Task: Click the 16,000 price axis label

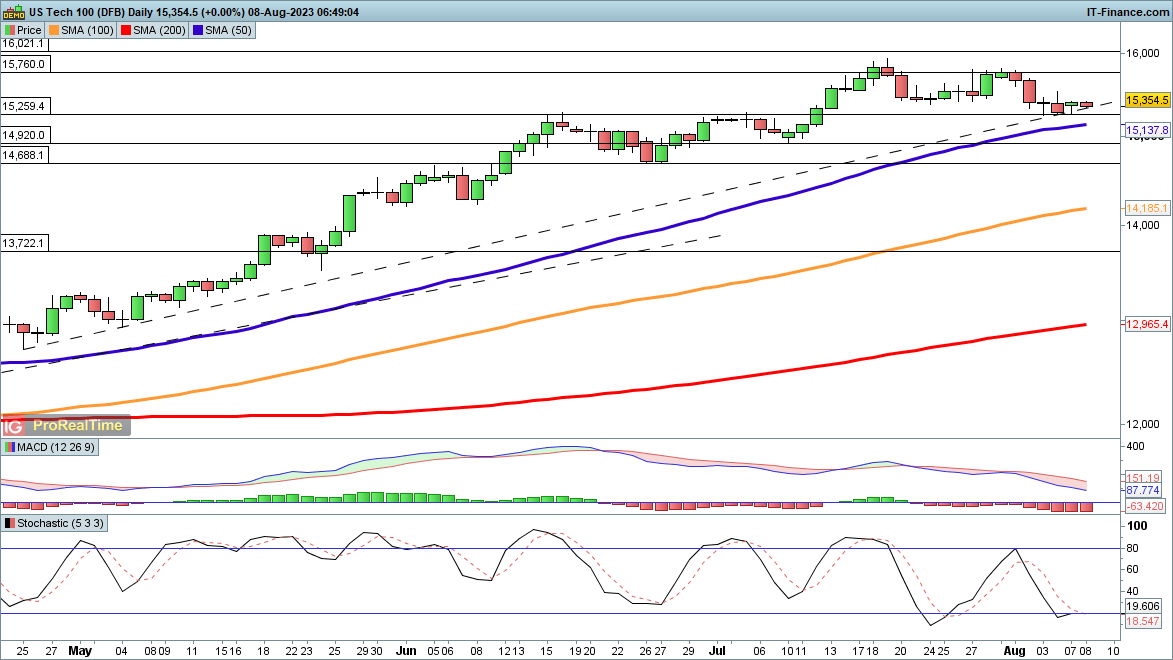Action: click(1143, 53)
